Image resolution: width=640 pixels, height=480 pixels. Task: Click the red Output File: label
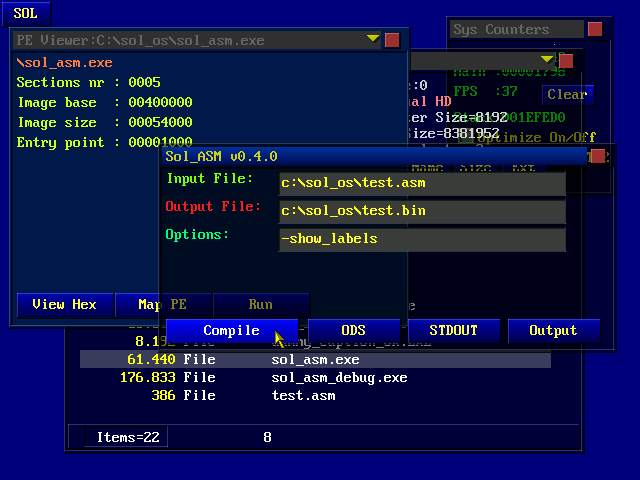213,207
